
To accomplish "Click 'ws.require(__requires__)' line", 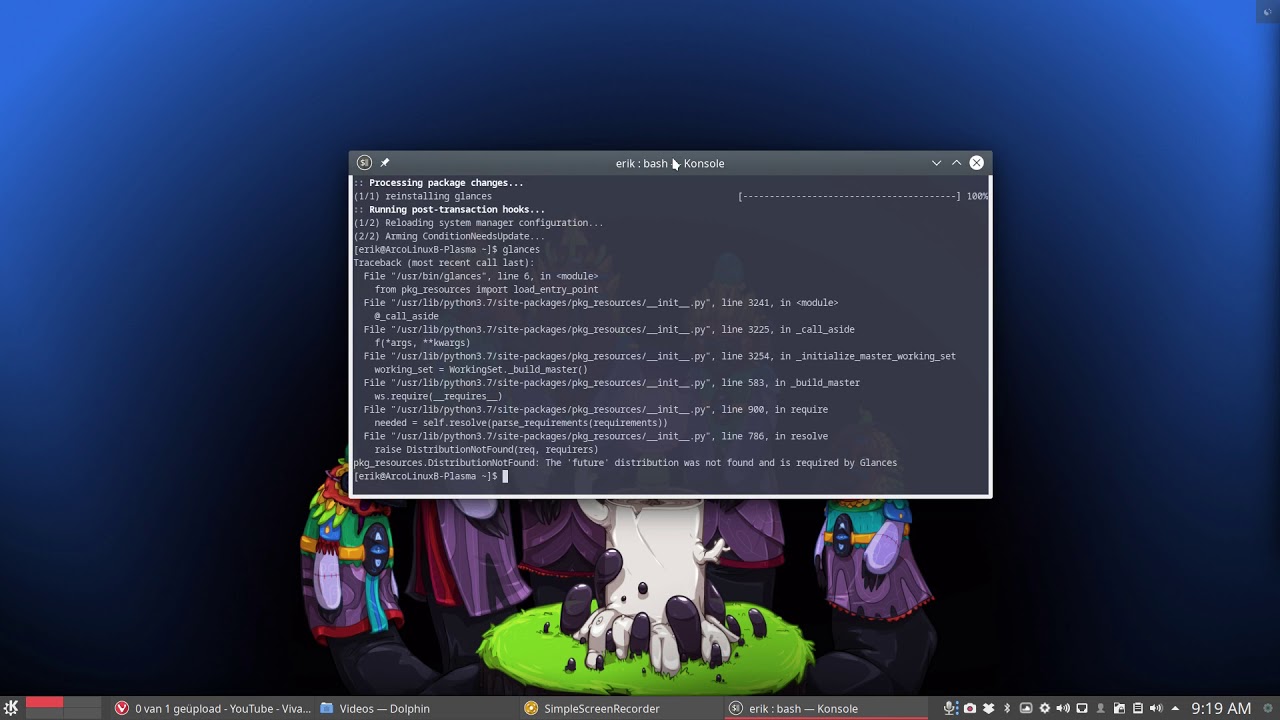I will [x=438, y=396].
